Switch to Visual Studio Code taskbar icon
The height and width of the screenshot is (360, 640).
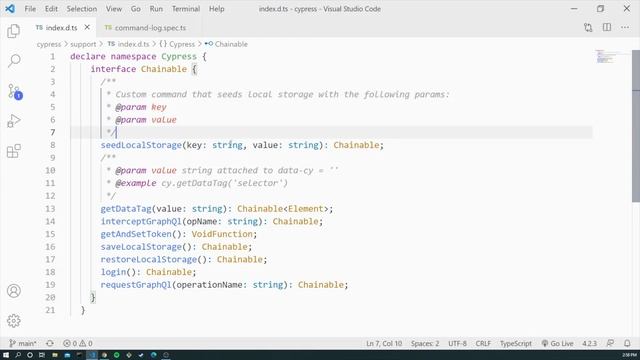pyautogui.click(x=92, y=355)
